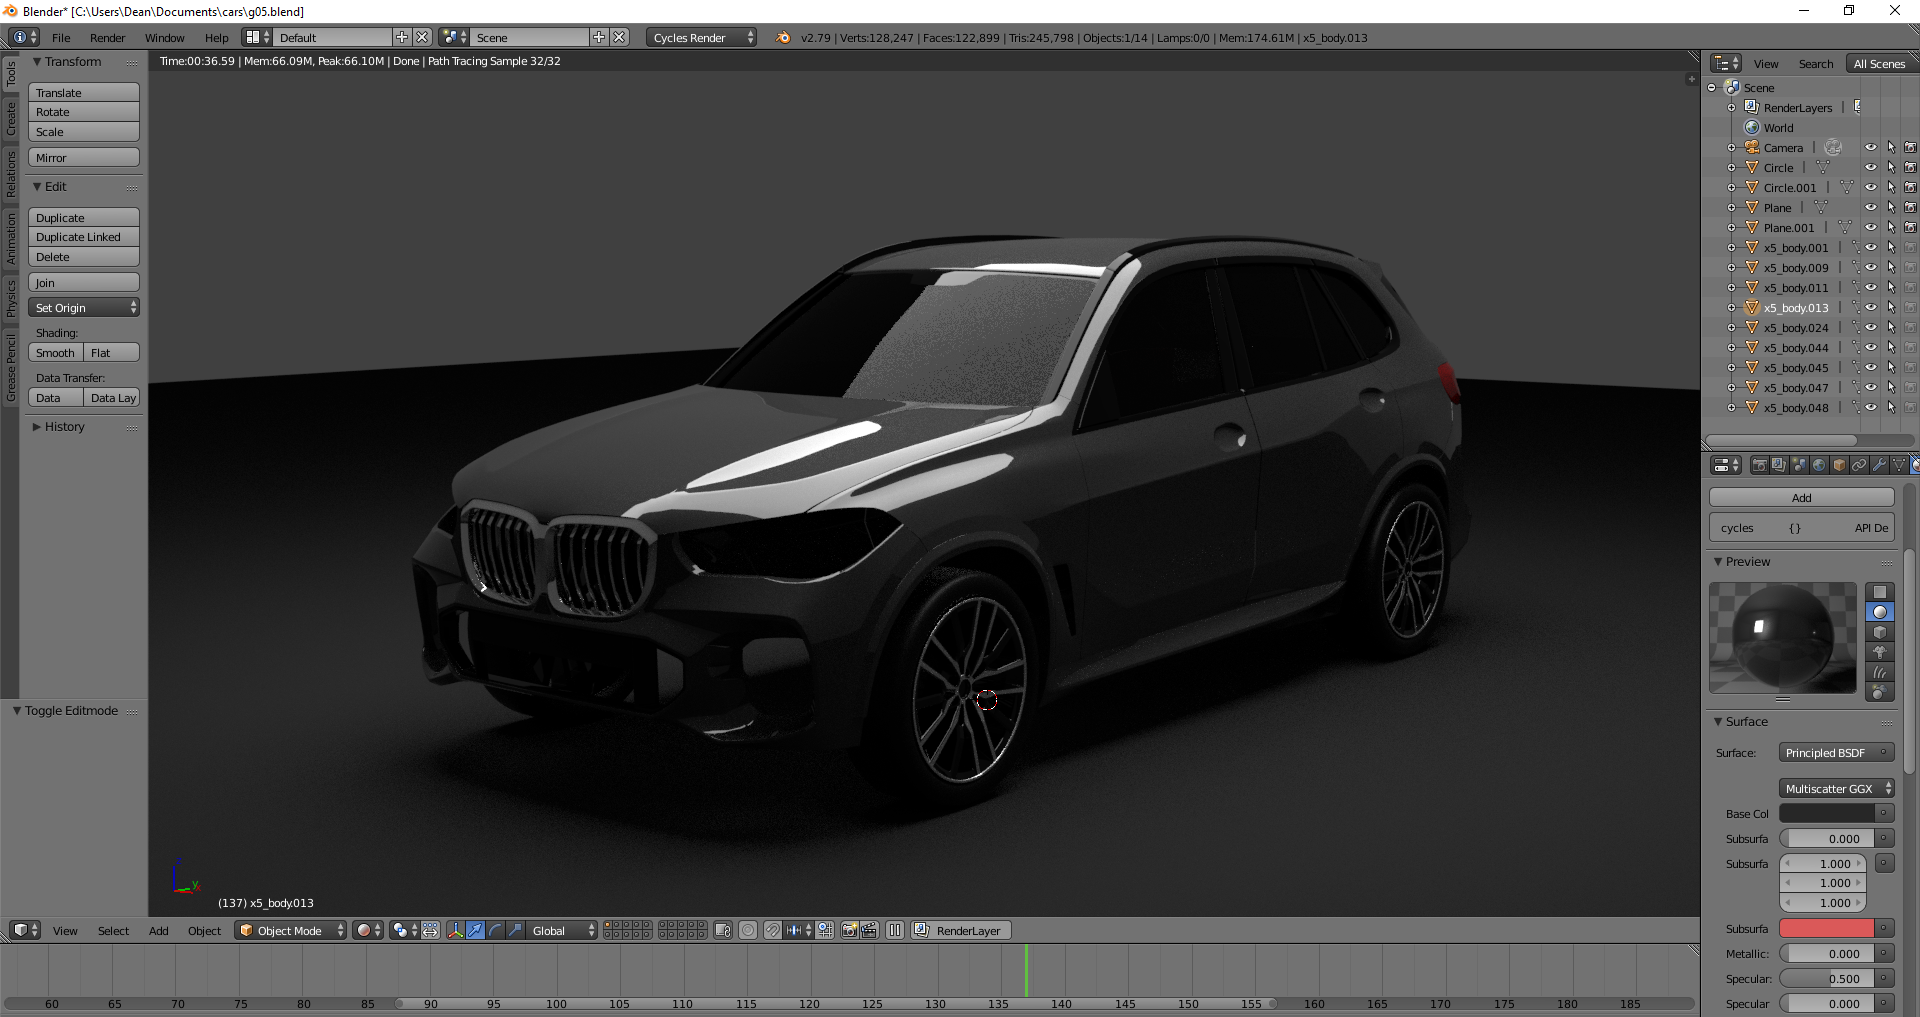Hide x5_body.048 via eye icon
Screen dimensions: 1920x1017
point(1871,407)
